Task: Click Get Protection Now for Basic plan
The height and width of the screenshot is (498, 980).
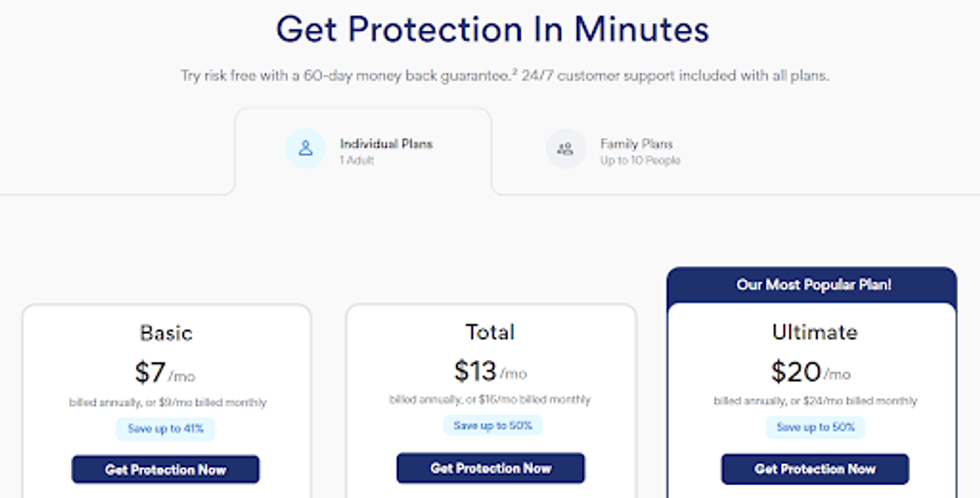Action: pyautogui.click(x=165, y=469)
